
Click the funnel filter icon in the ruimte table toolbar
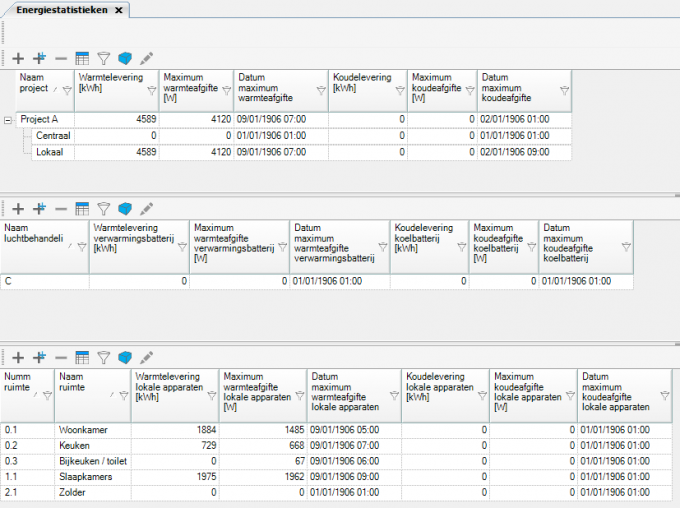coord(104,357)
